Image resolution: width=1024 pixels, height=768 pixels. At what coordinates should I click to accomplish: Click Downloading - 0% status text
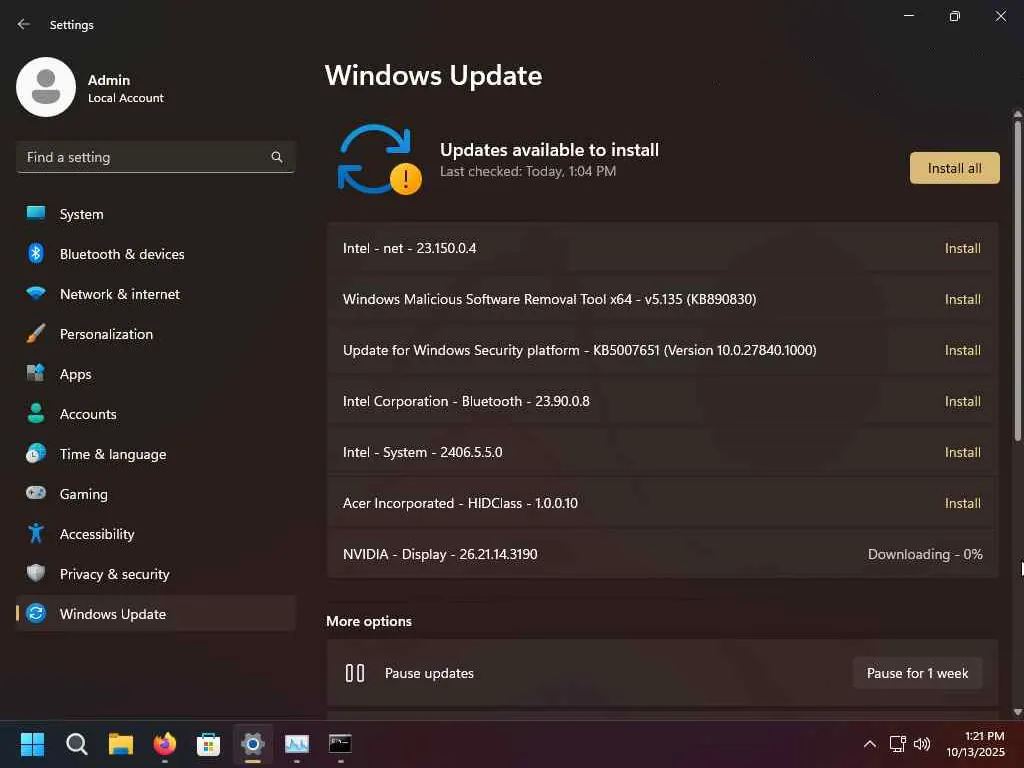[x=925, y=554]
